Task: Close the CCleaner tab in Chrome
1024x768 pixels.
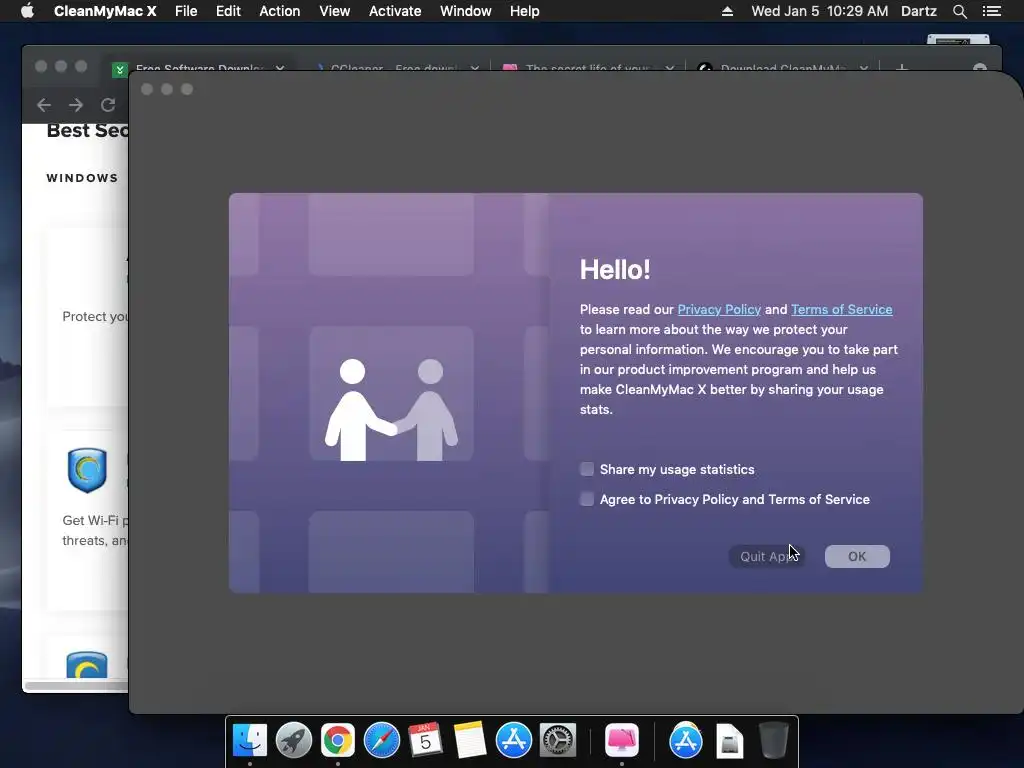Action: click(x=475, y=68)
